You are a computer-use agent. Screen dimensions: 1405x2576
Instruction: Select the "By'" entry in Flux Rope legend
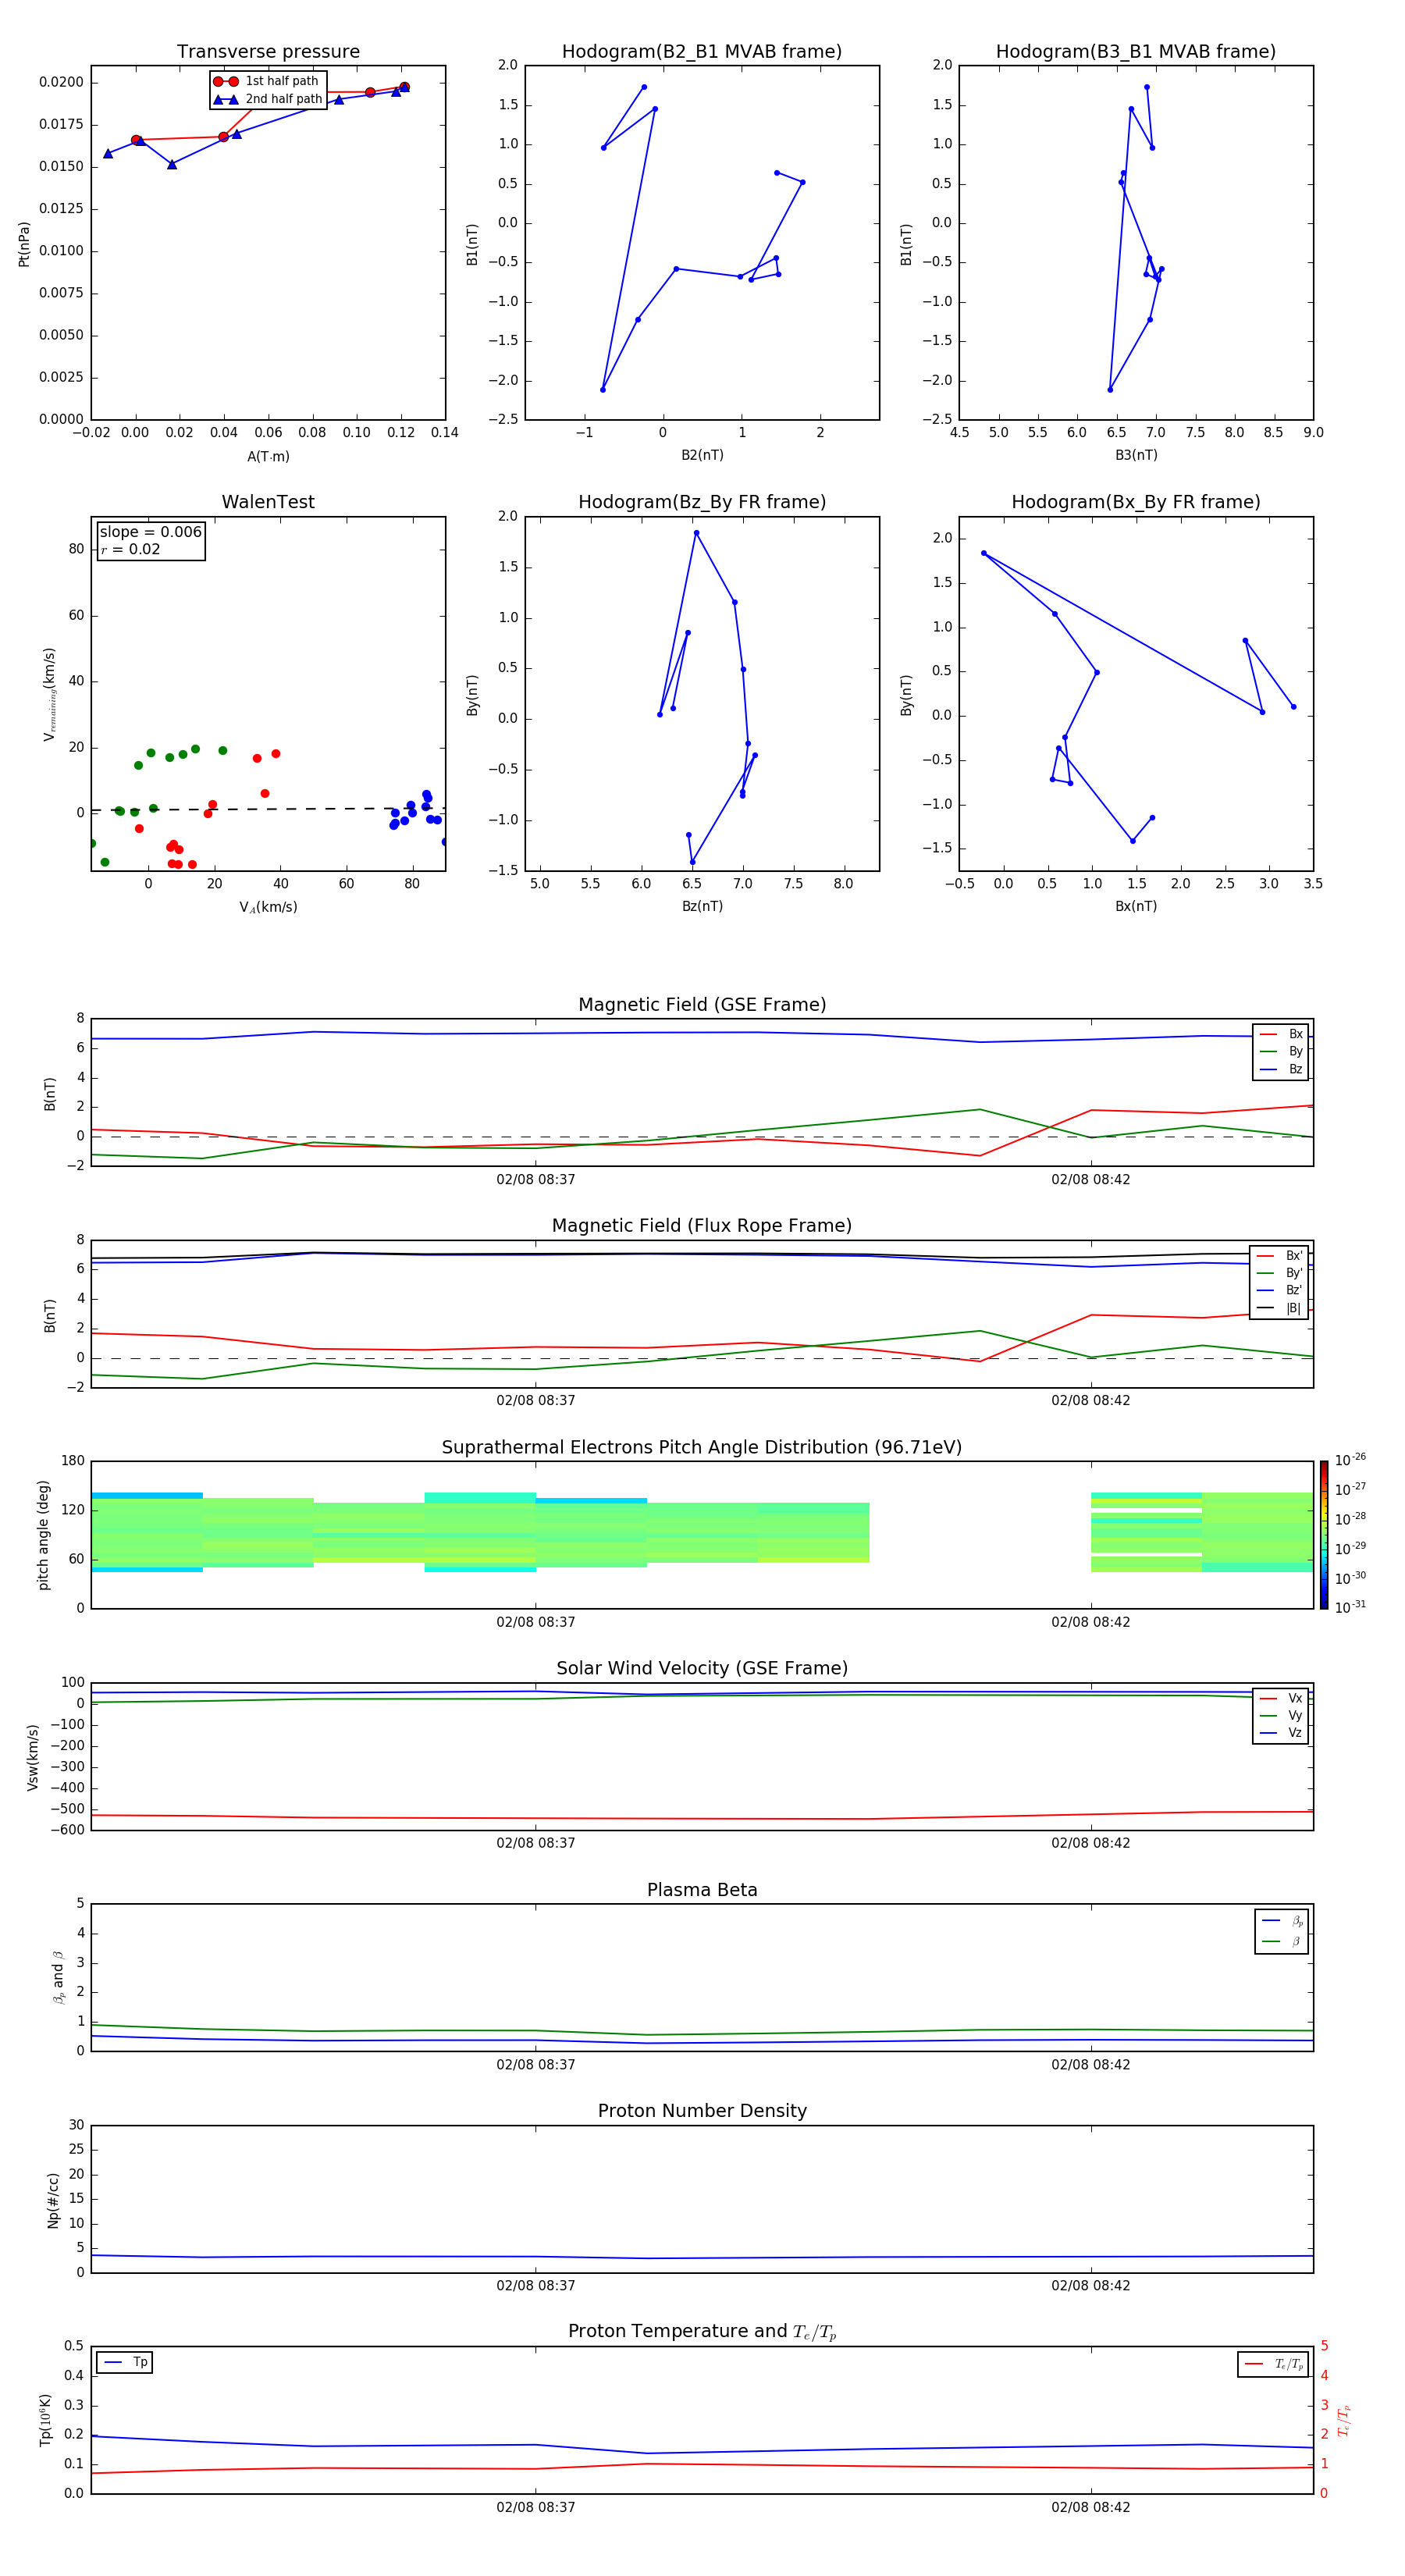pyautogui.click(x=1279, y=1273)
